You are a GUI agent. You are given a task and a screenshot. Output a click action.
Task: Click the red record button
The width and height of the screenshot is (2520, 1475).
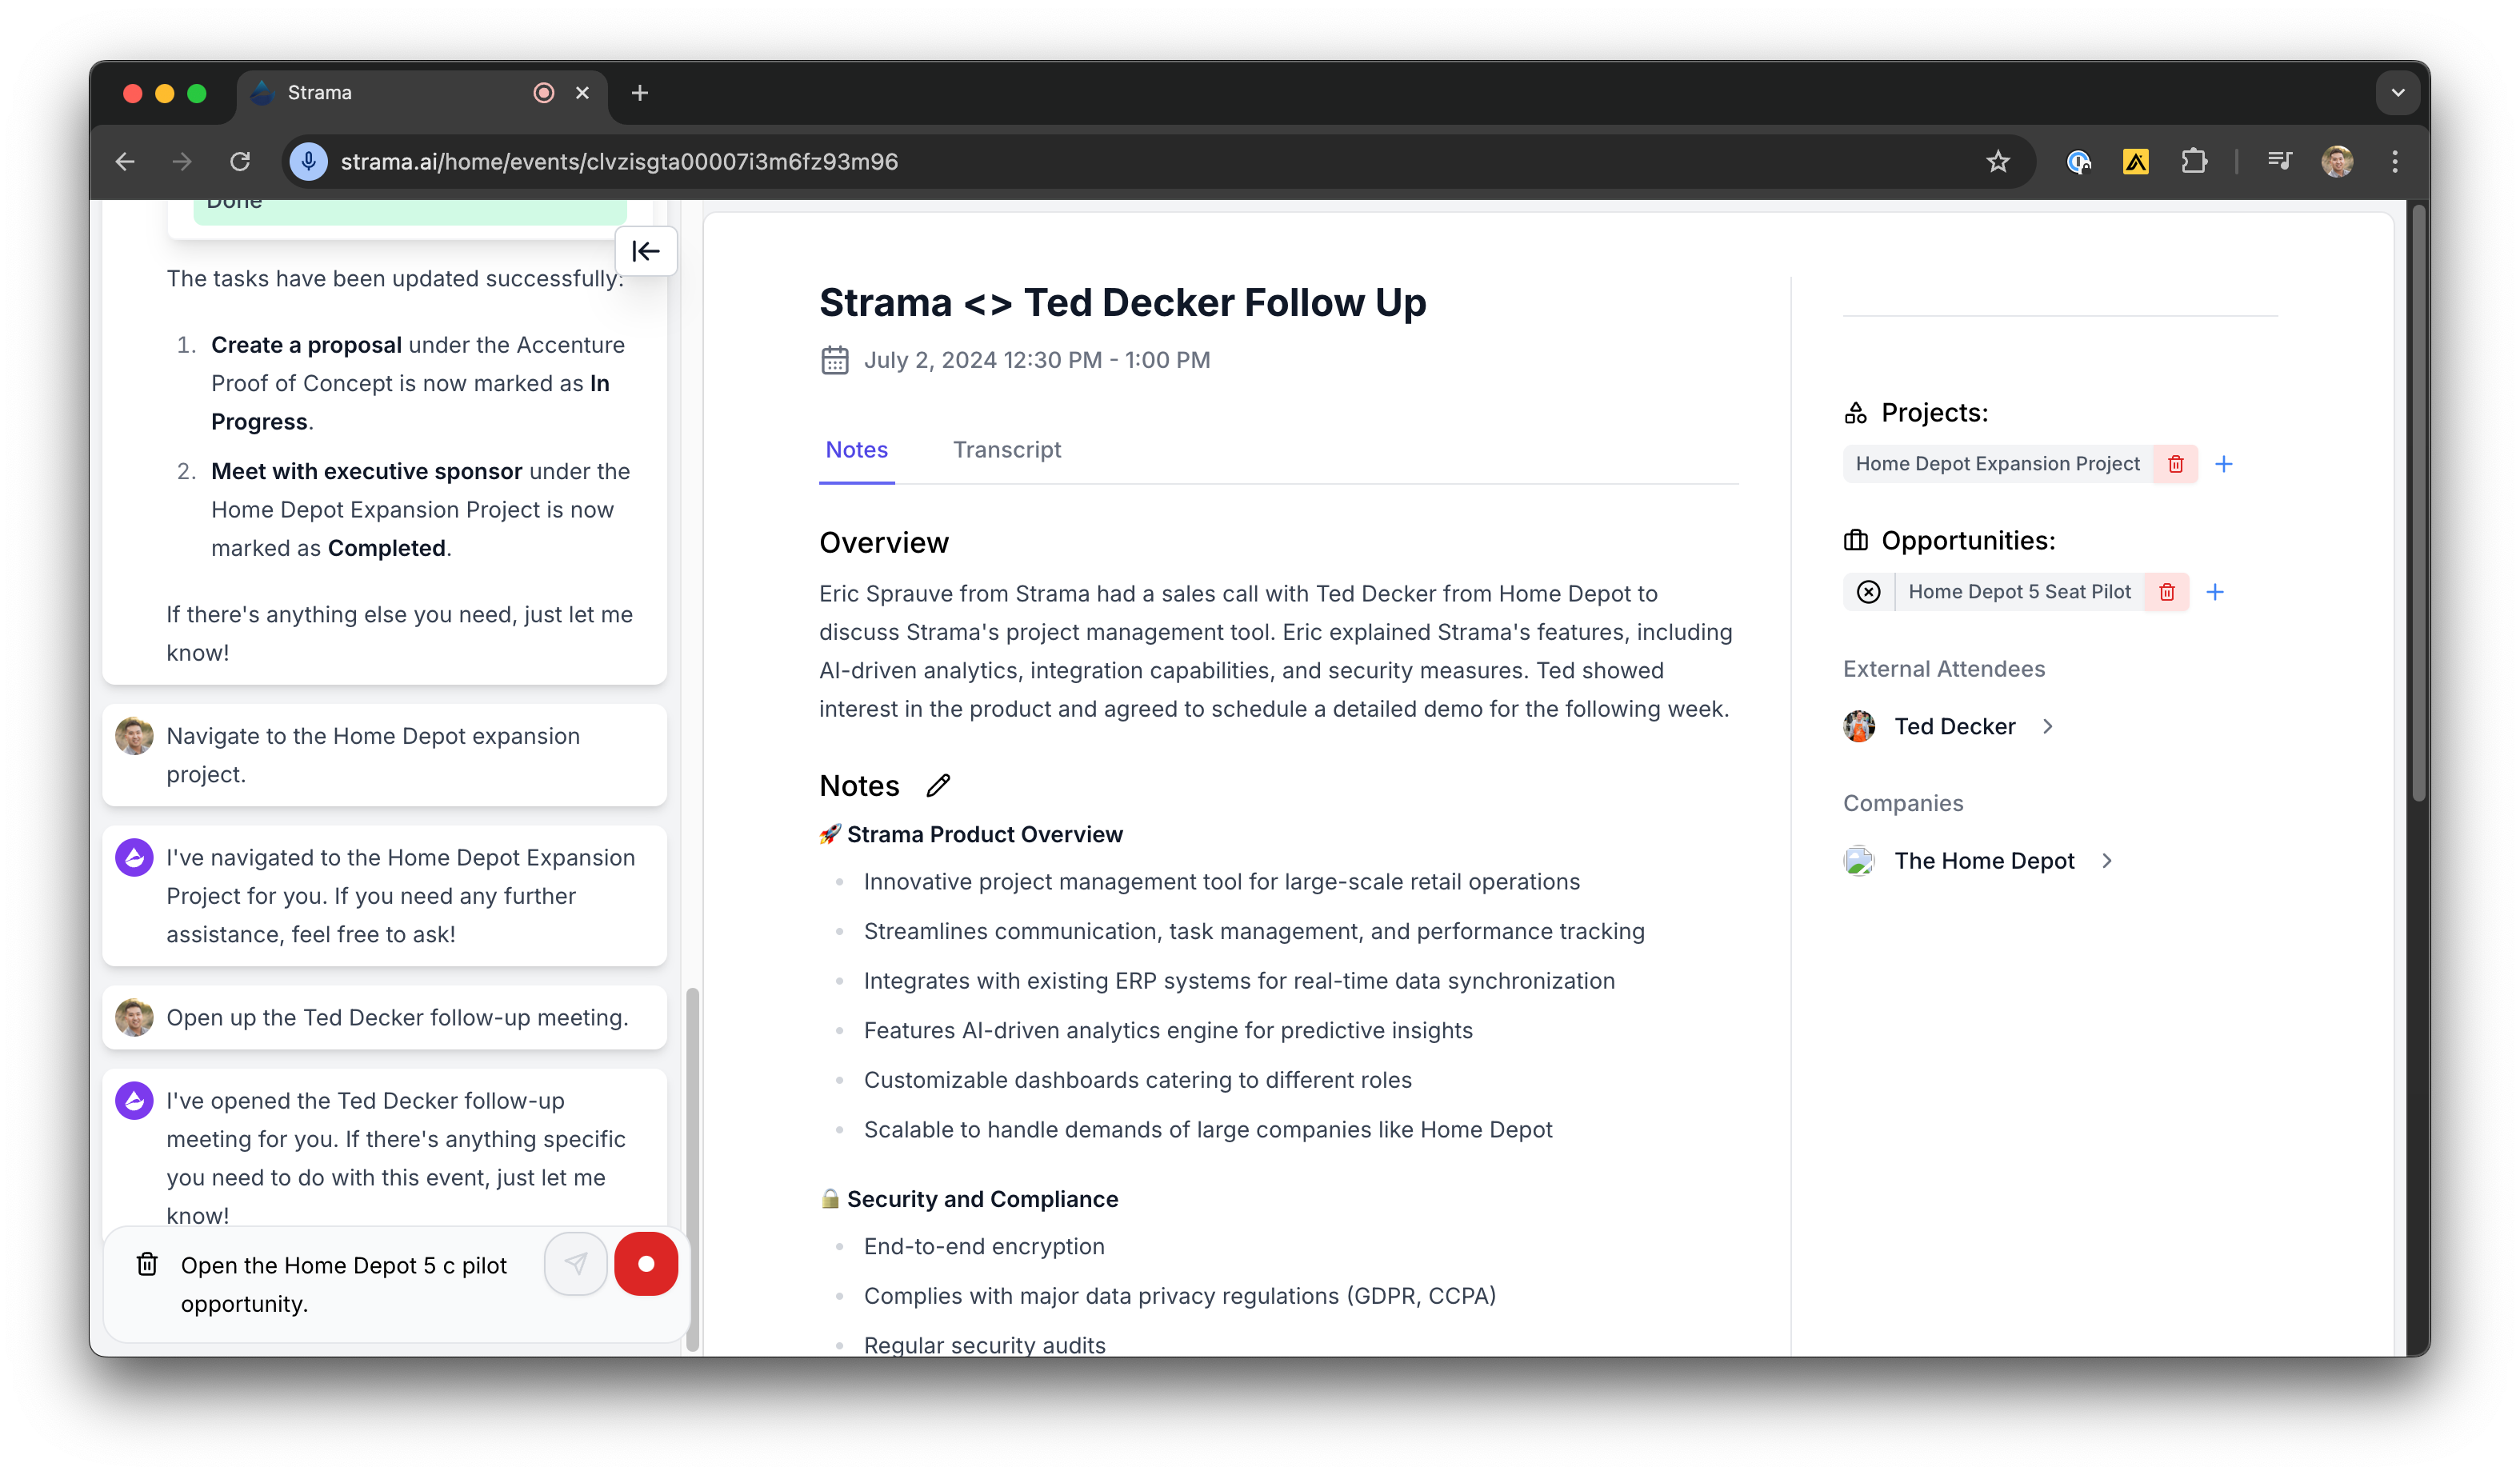[646, 1264]
